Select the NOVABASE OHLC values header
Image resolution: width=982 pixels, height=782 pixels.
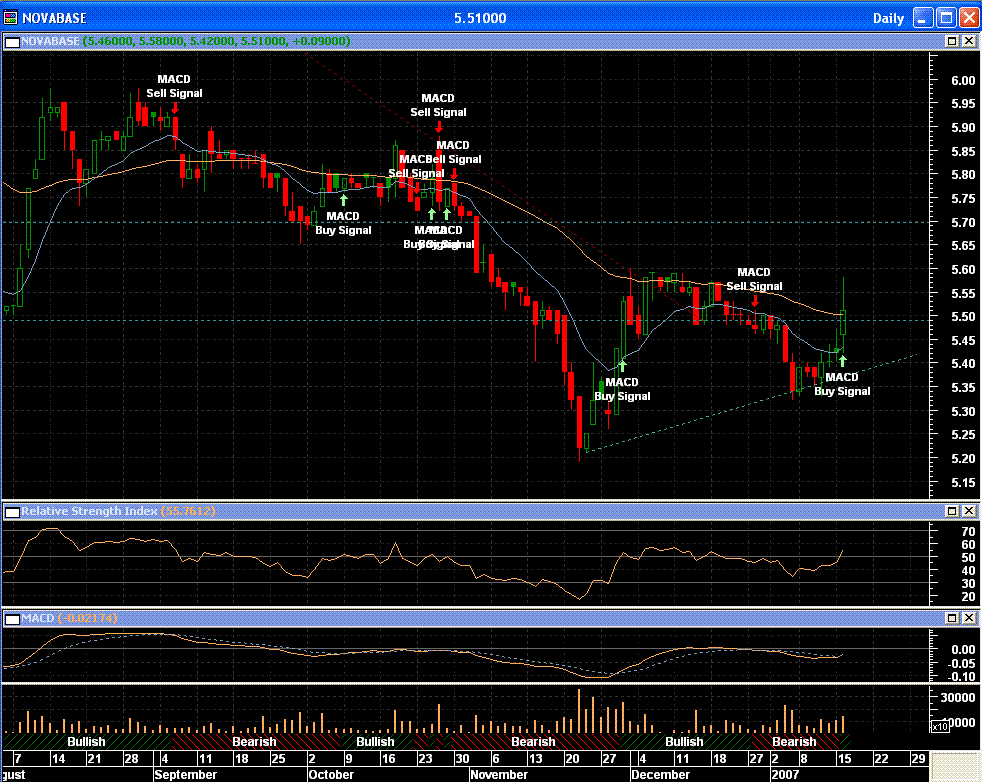(216, 41)
